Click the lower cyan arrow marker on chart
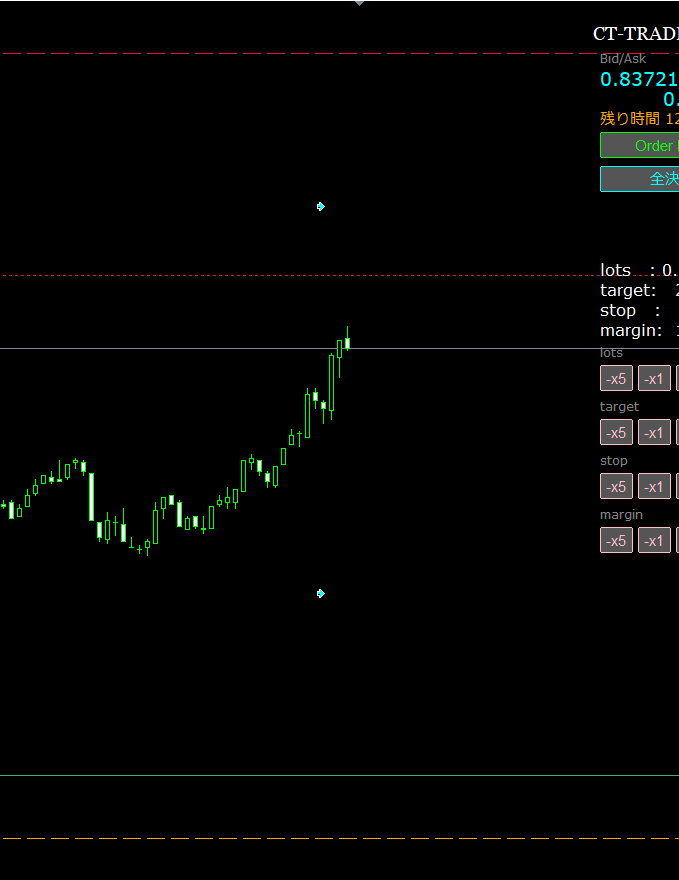Viewport: 679px width, 880px height. tap(320, 593)
